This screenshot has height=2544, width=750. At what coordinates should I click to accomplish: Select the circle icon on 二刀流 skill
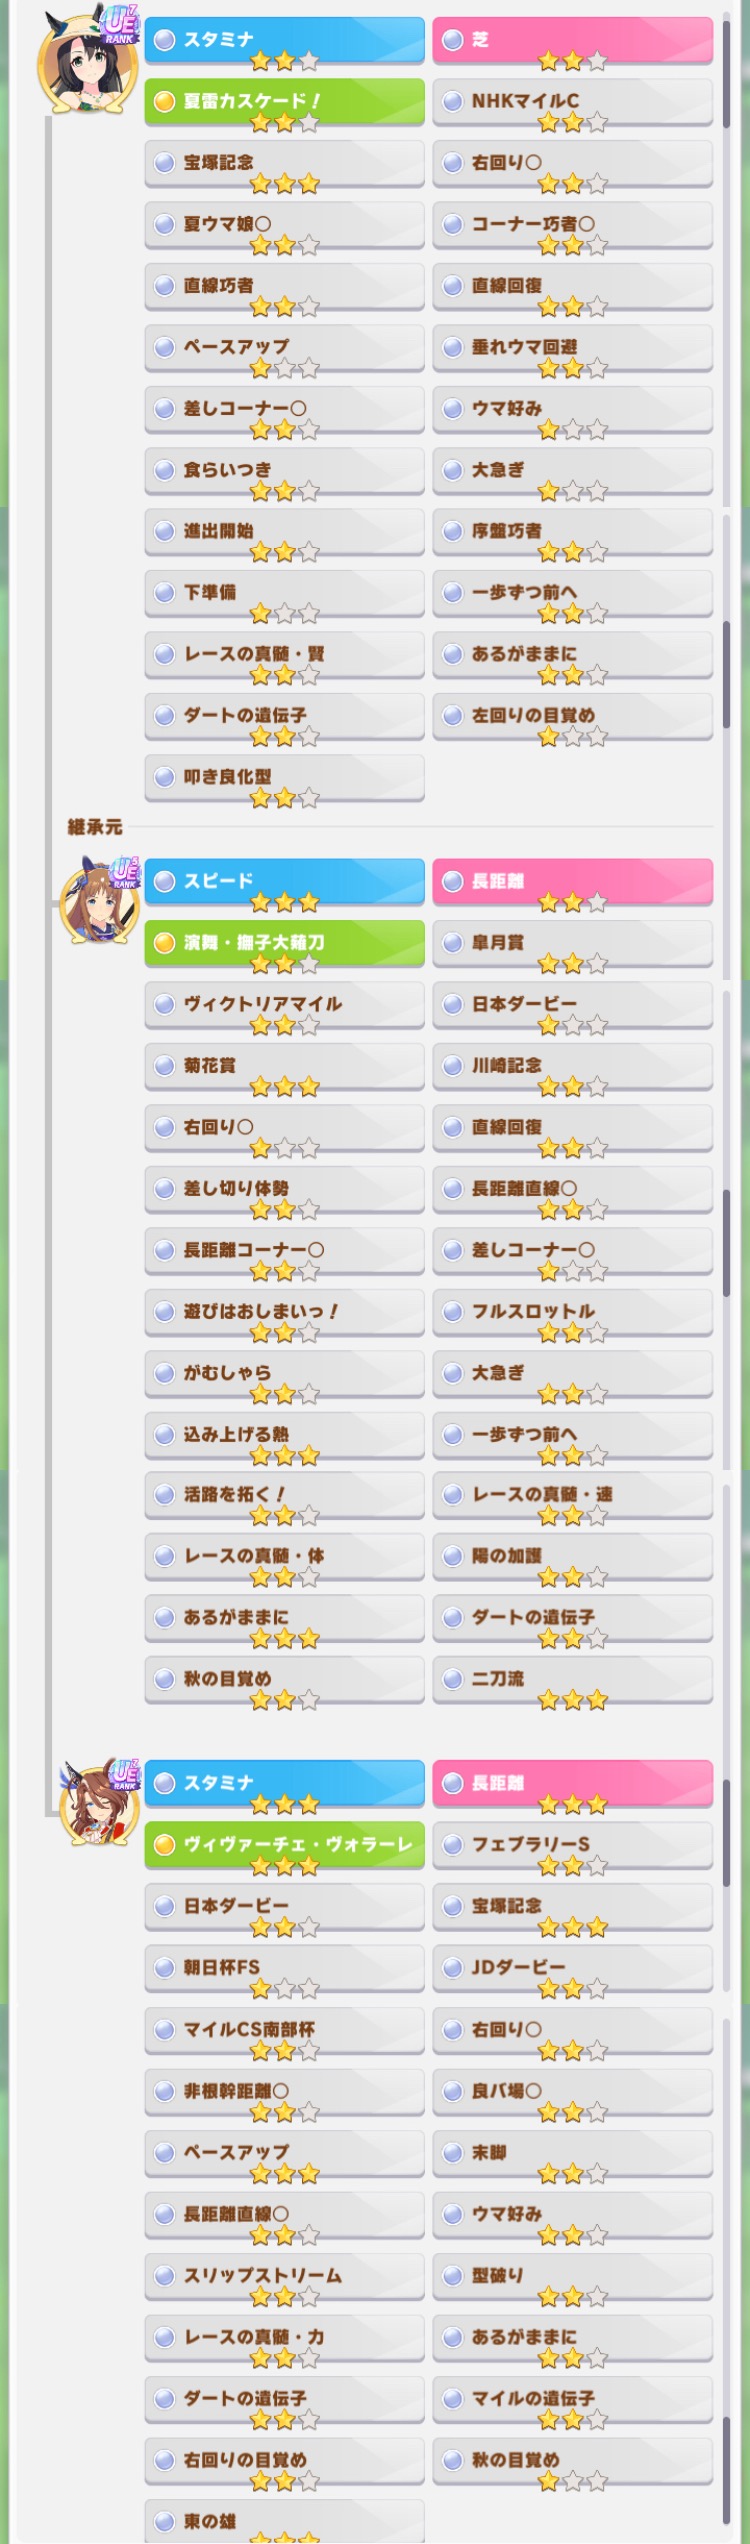coord(453,1679)
